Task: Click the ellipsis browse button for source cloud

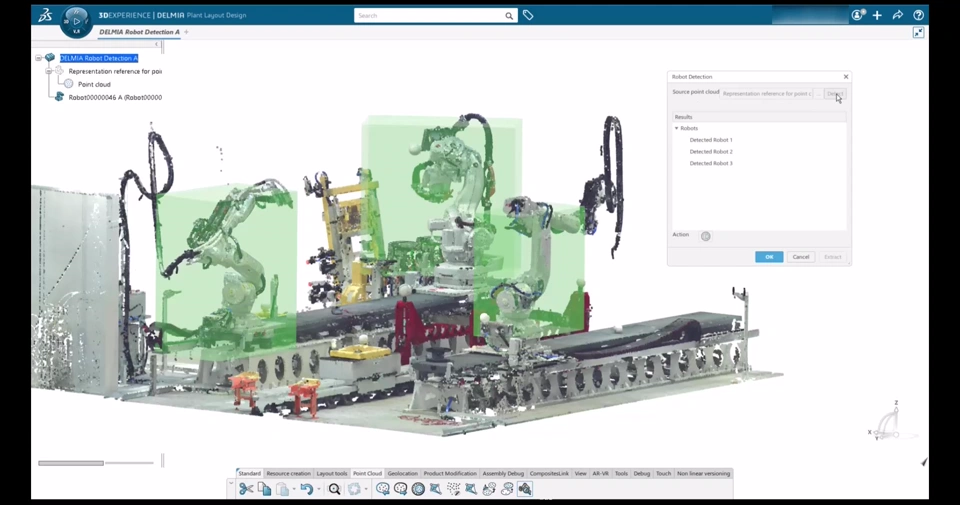Action: click(x=819, y=94)
